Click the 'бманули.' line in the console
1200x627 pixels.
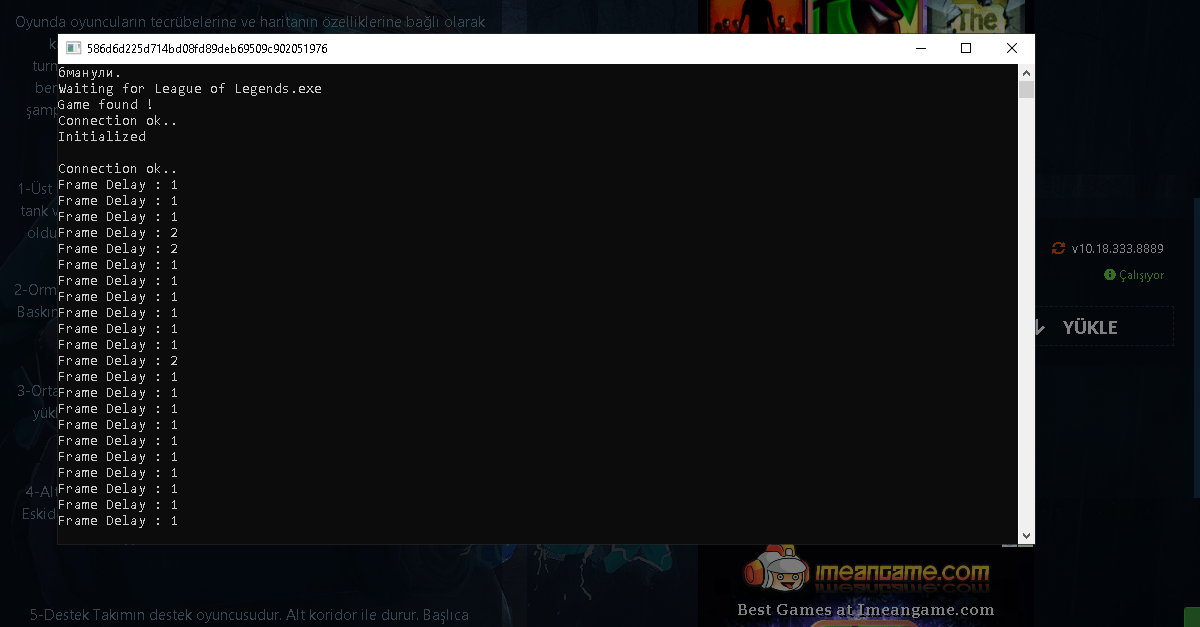[x=90, y=73]
